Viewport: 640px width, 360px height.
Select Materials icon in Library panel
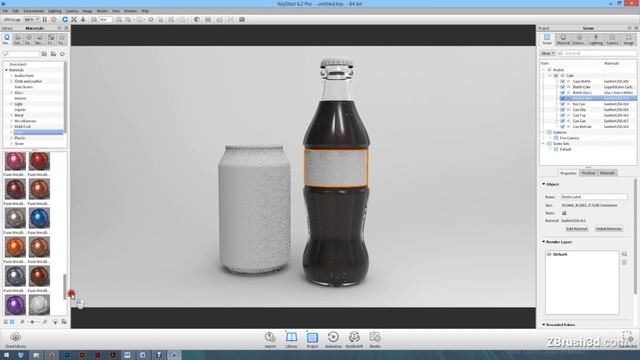tap(7, 39)
